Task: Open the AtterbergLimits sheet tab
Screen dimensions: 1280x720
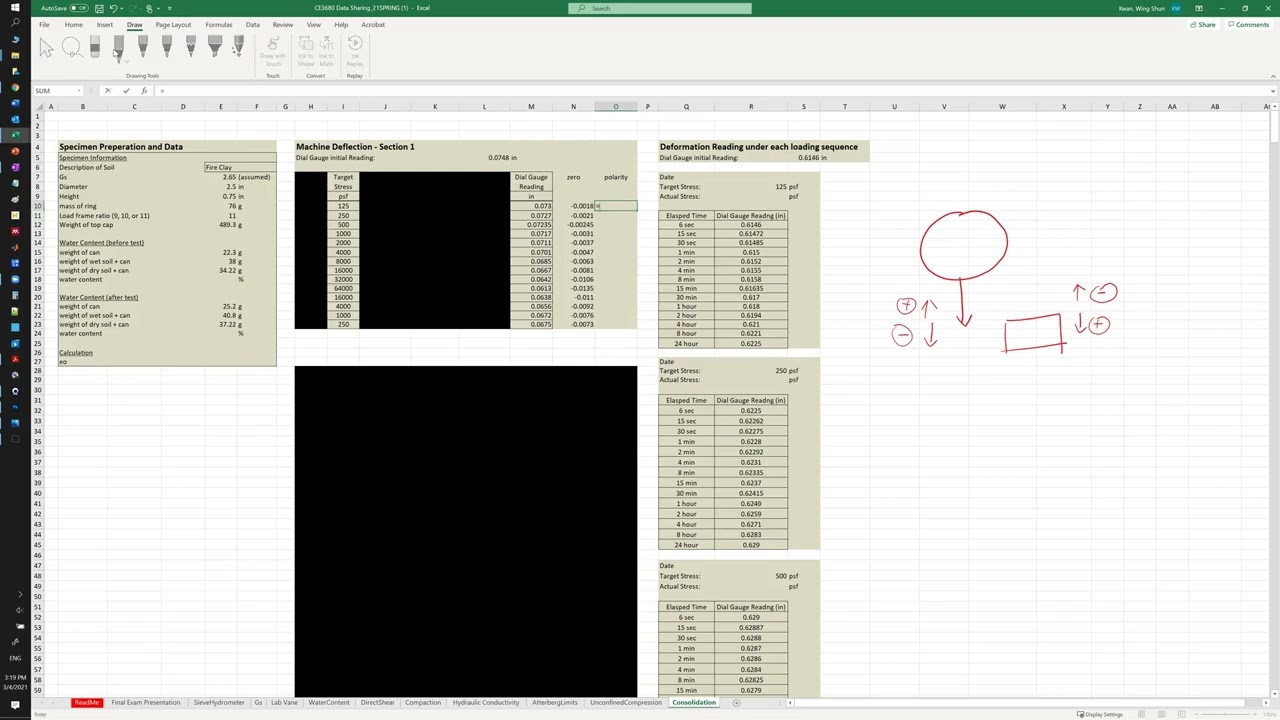Action: pyautogui.click(x=555, y=703)
